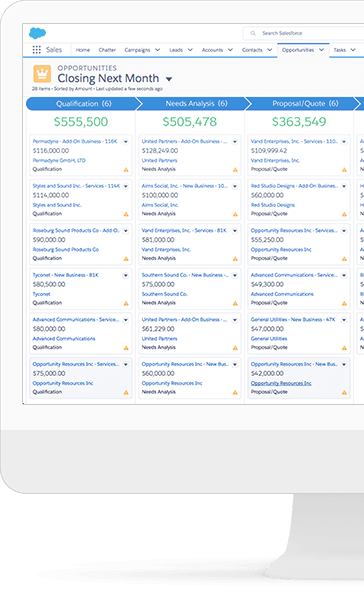Click the Opportunities crown icon
364x600 pixels.
tap(42, 73)
